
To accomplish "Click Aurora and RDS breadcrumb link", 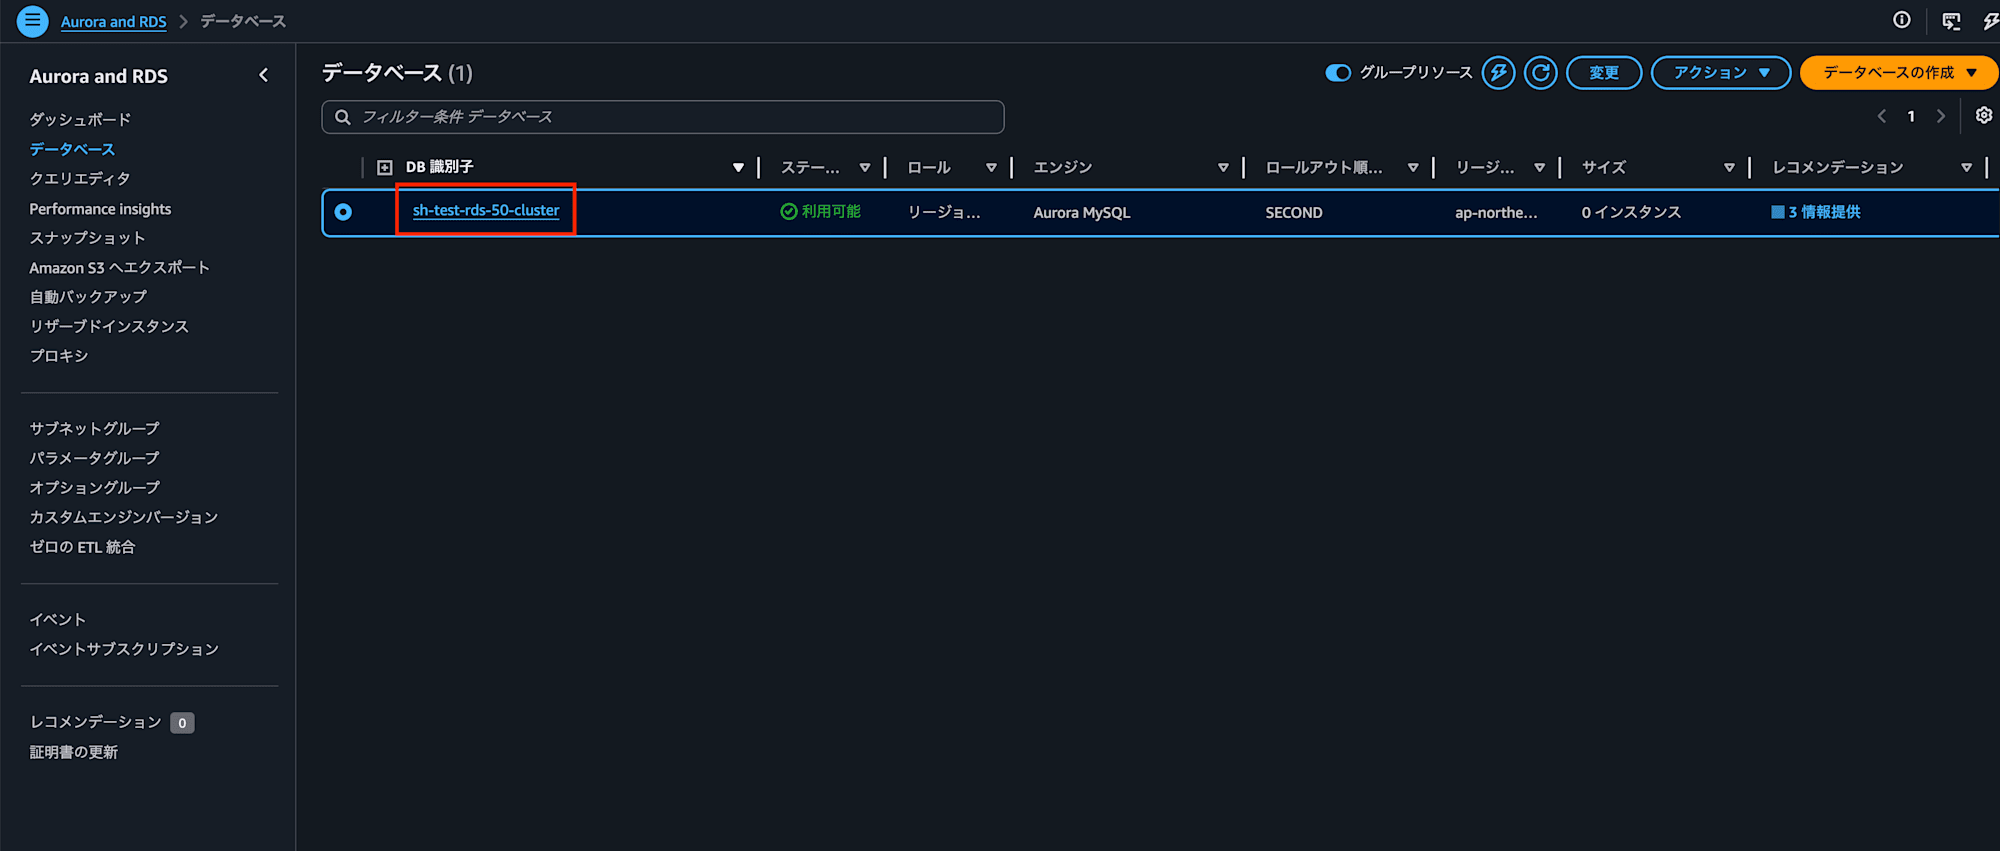I will coord(114,21).
